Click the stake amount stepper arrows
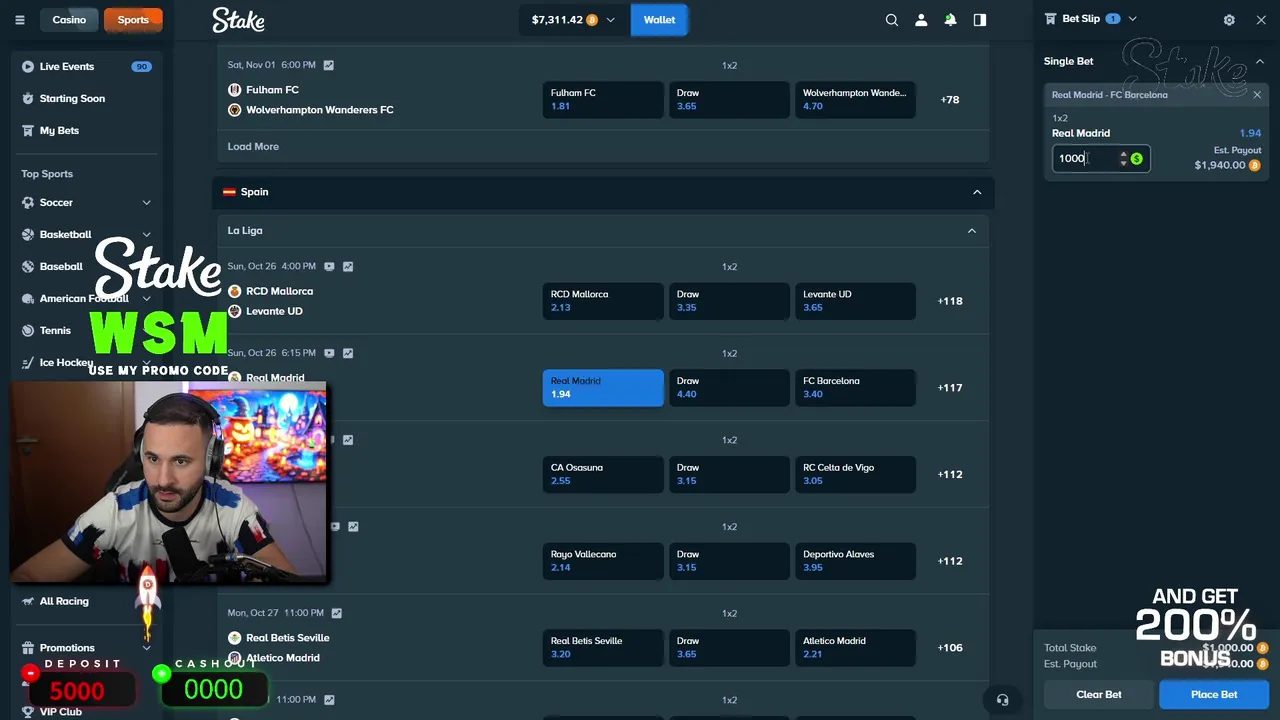The height and width of the screenshot is (720, 1280). 1123,159
